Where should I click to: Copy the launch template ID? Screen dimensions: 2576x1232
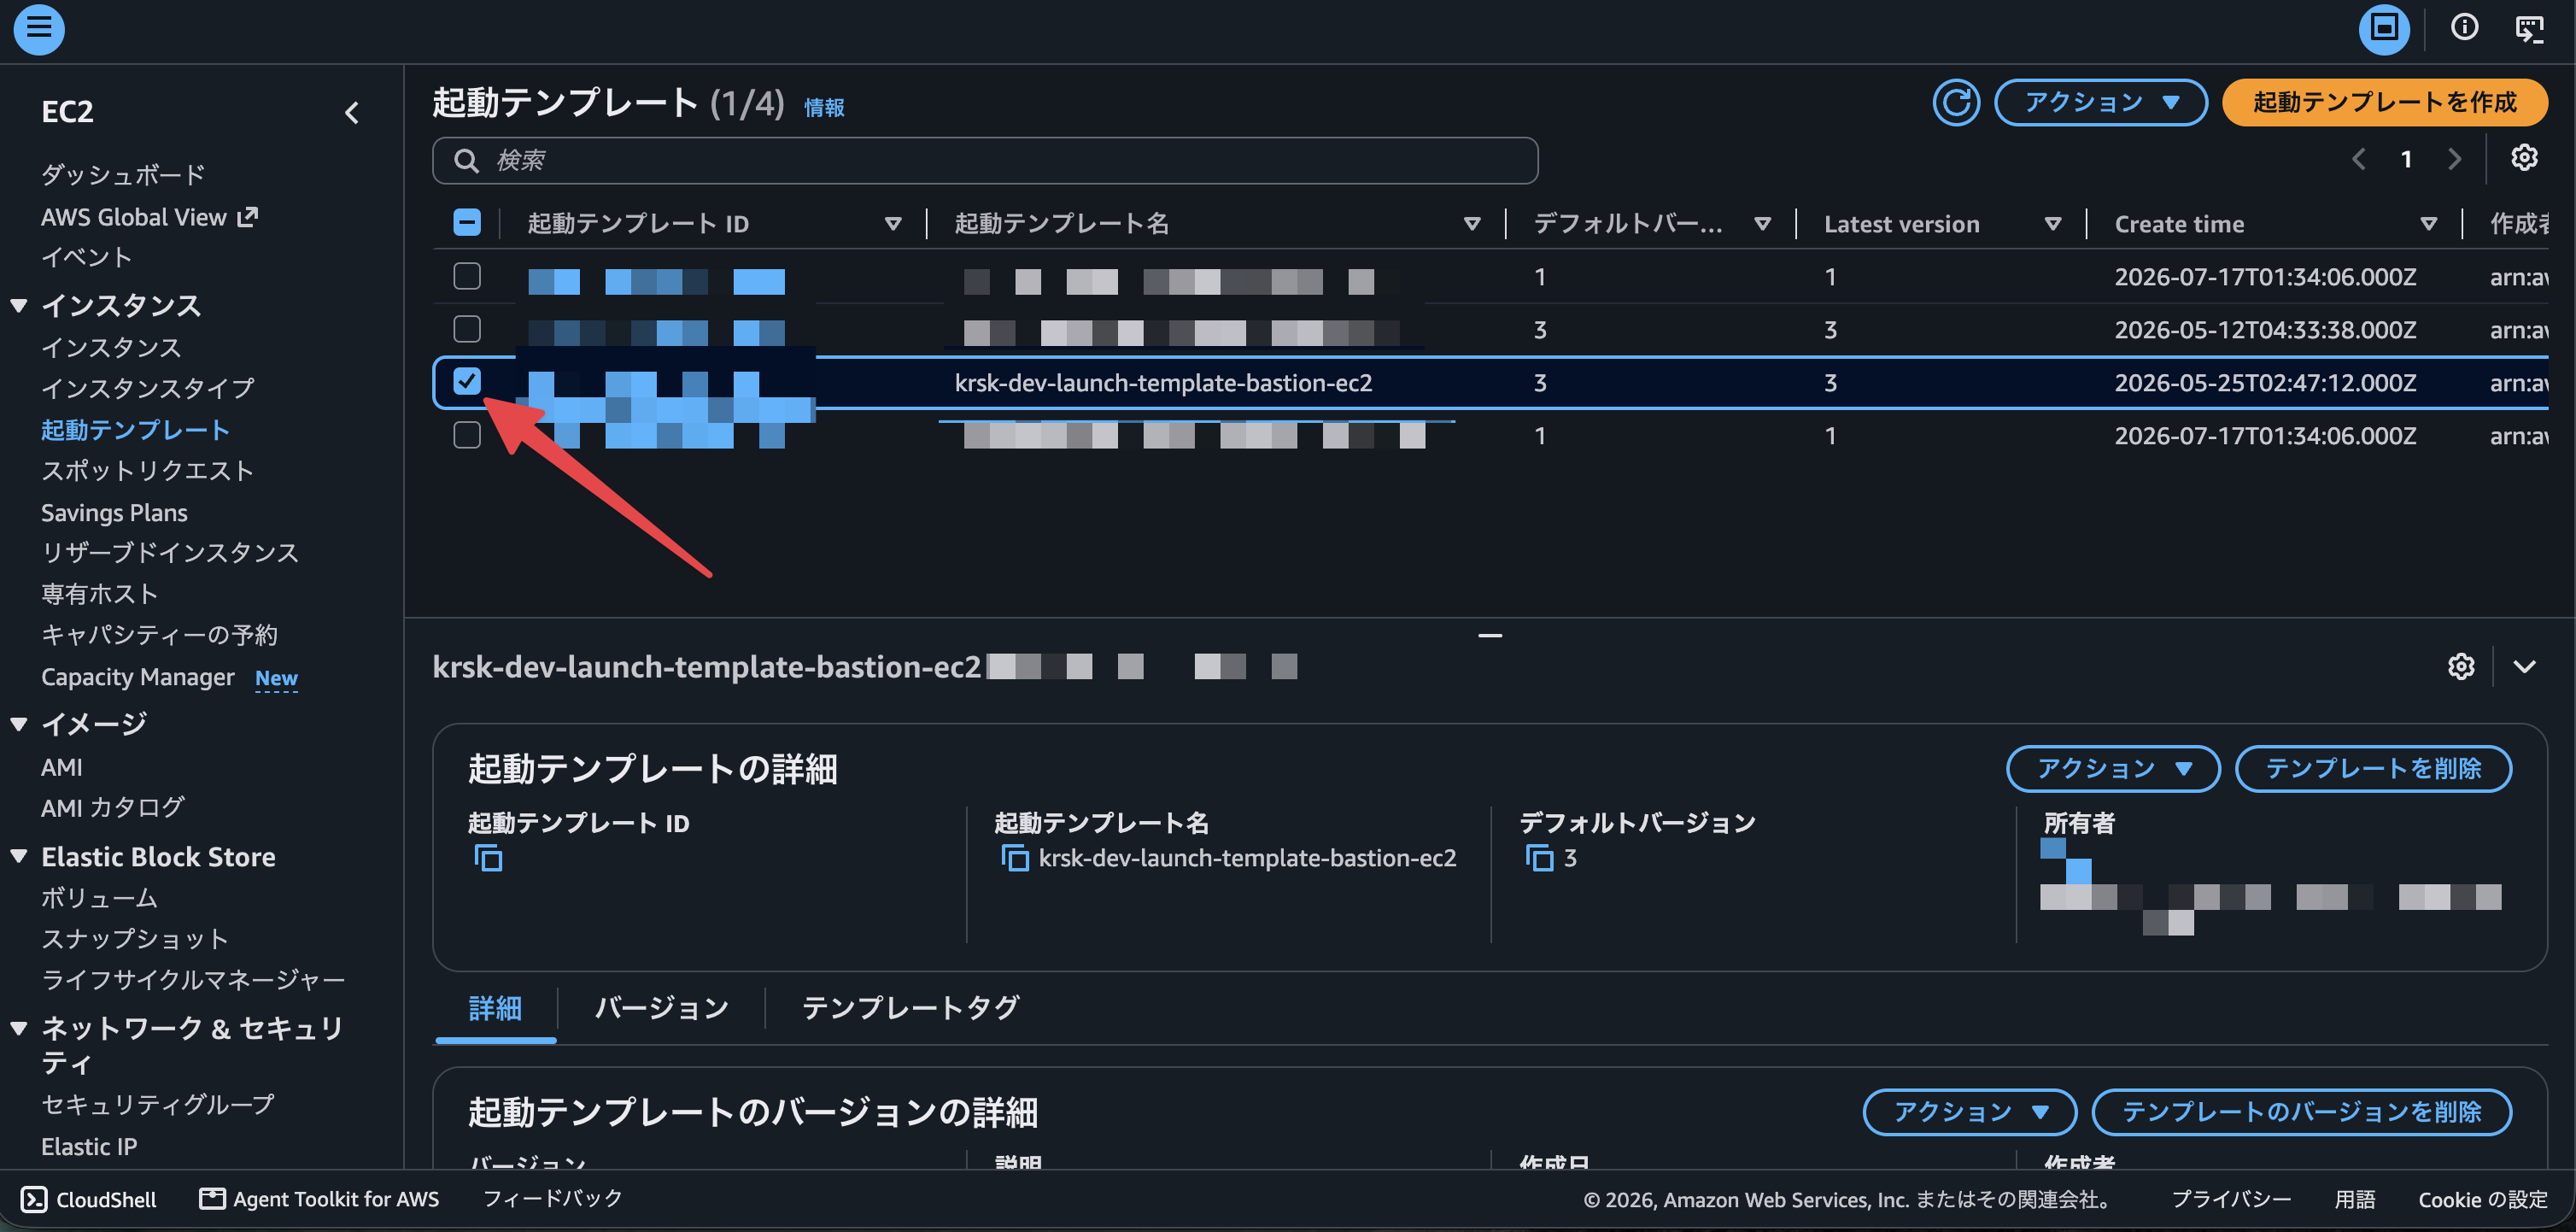[x=488, y=858]
